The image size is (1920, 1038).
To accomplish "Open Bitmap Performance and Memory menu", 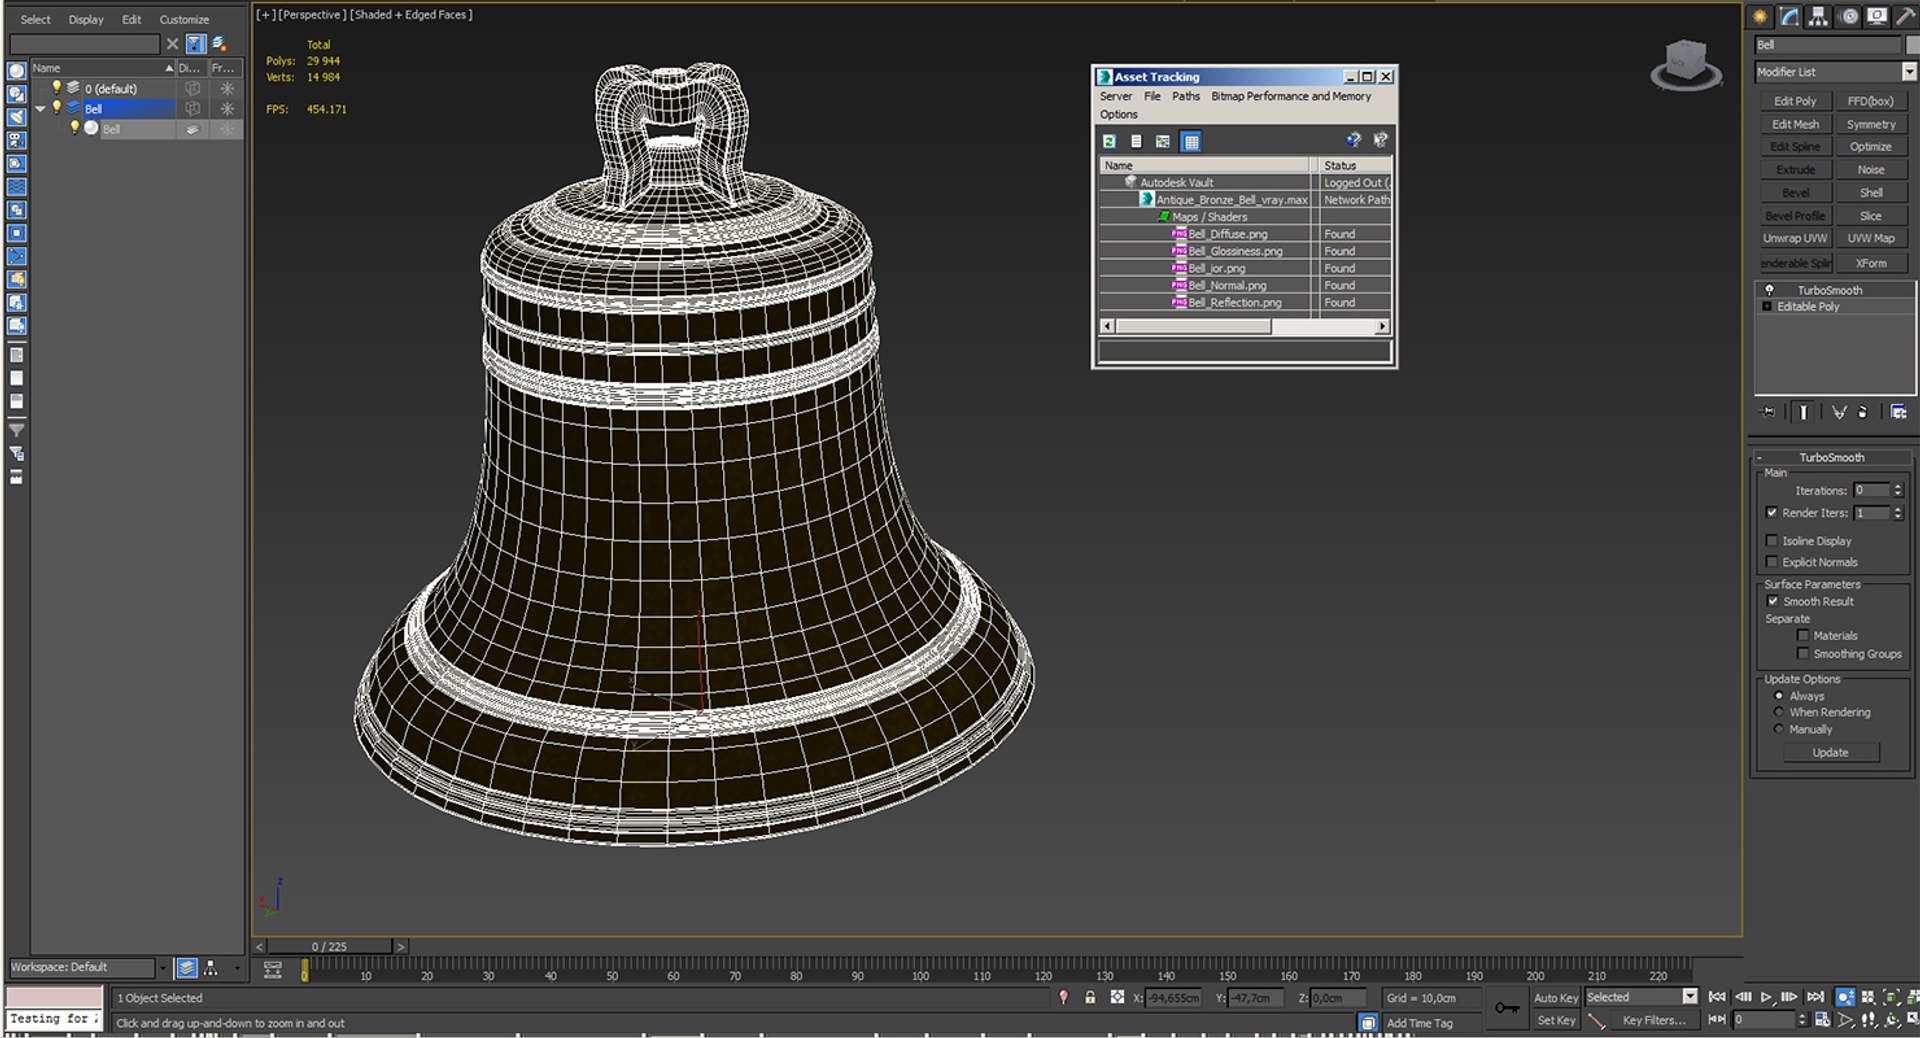I will (1291, 96).
